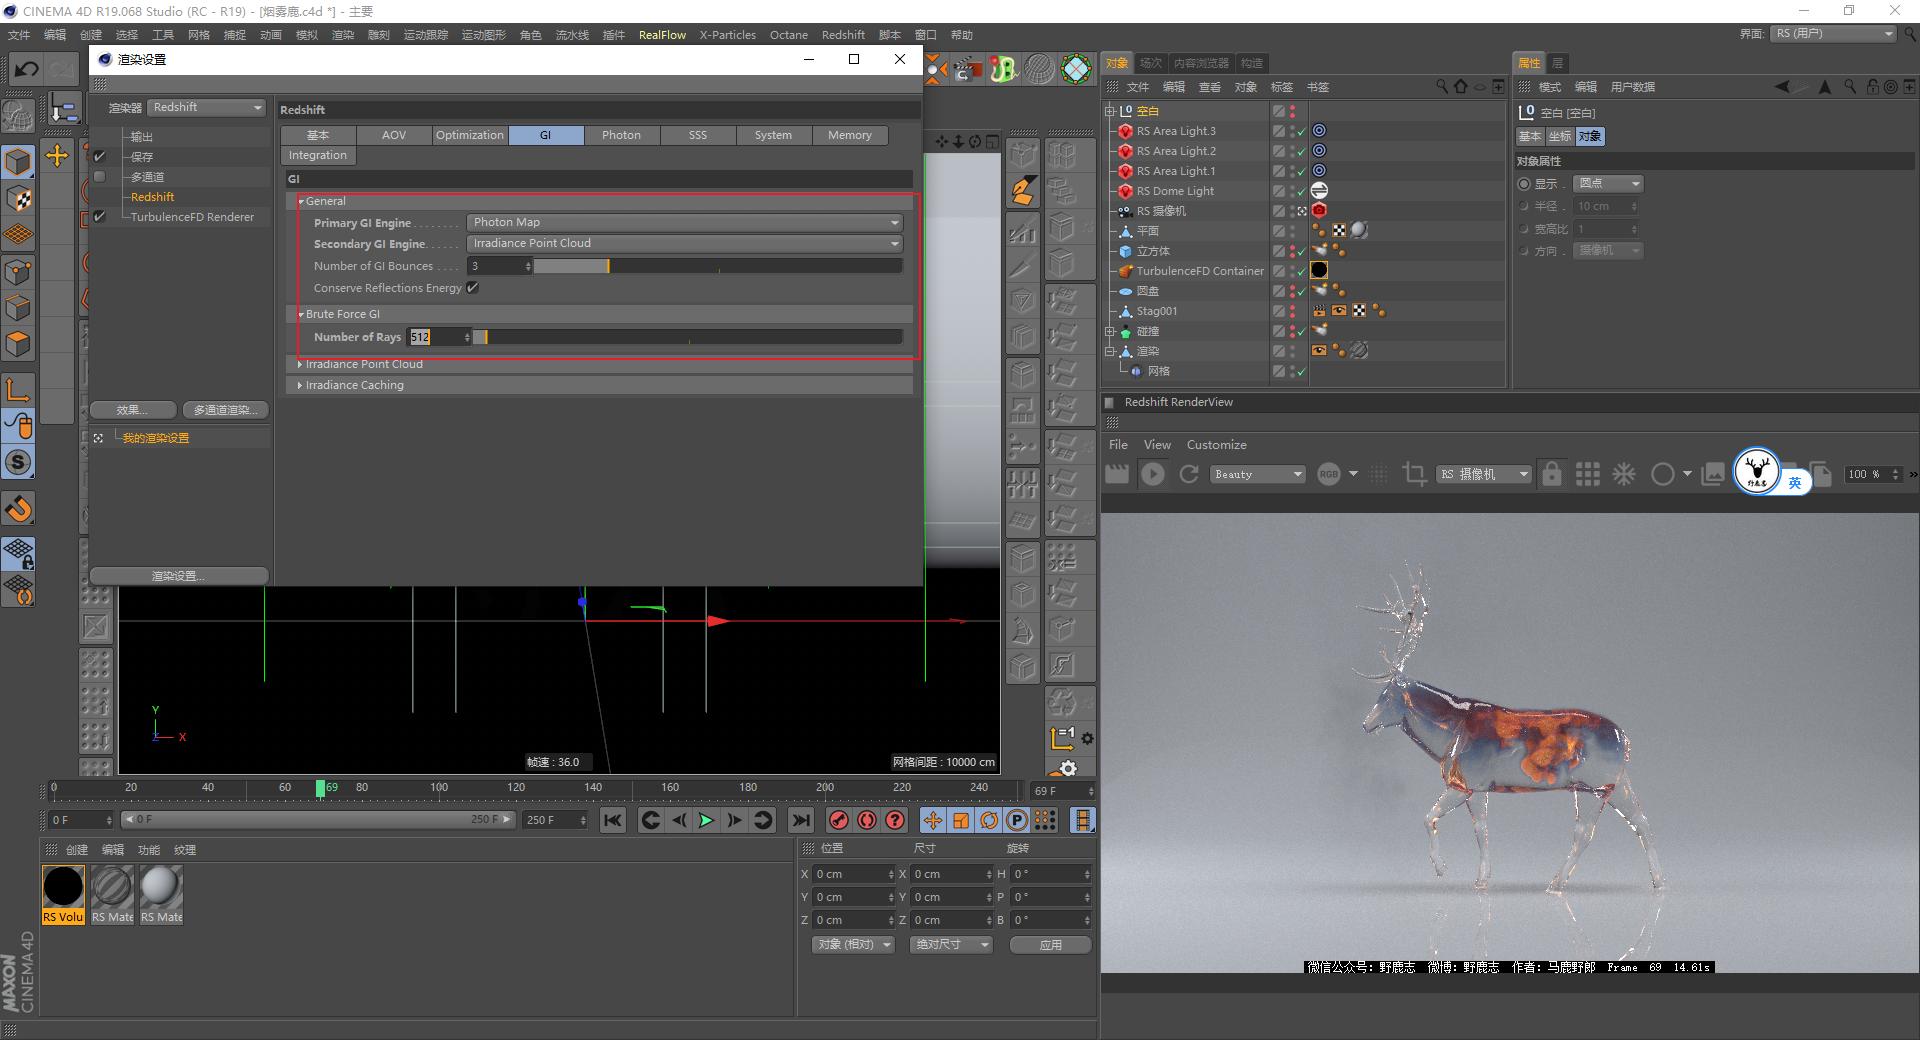Start interactive rendering with the play icon in RenderView

(1153, 474)
